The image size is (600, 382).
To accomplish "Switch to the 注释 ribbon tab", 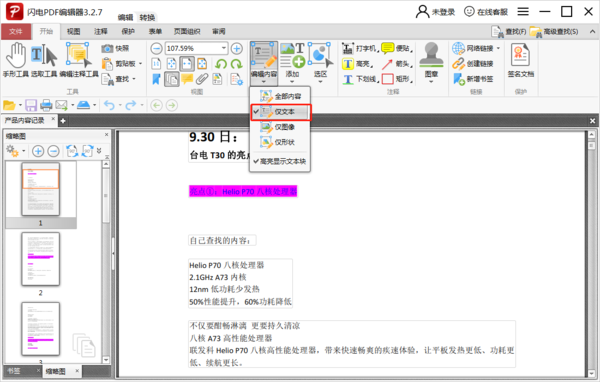I will pyautogui.click(x=101, y=31).
